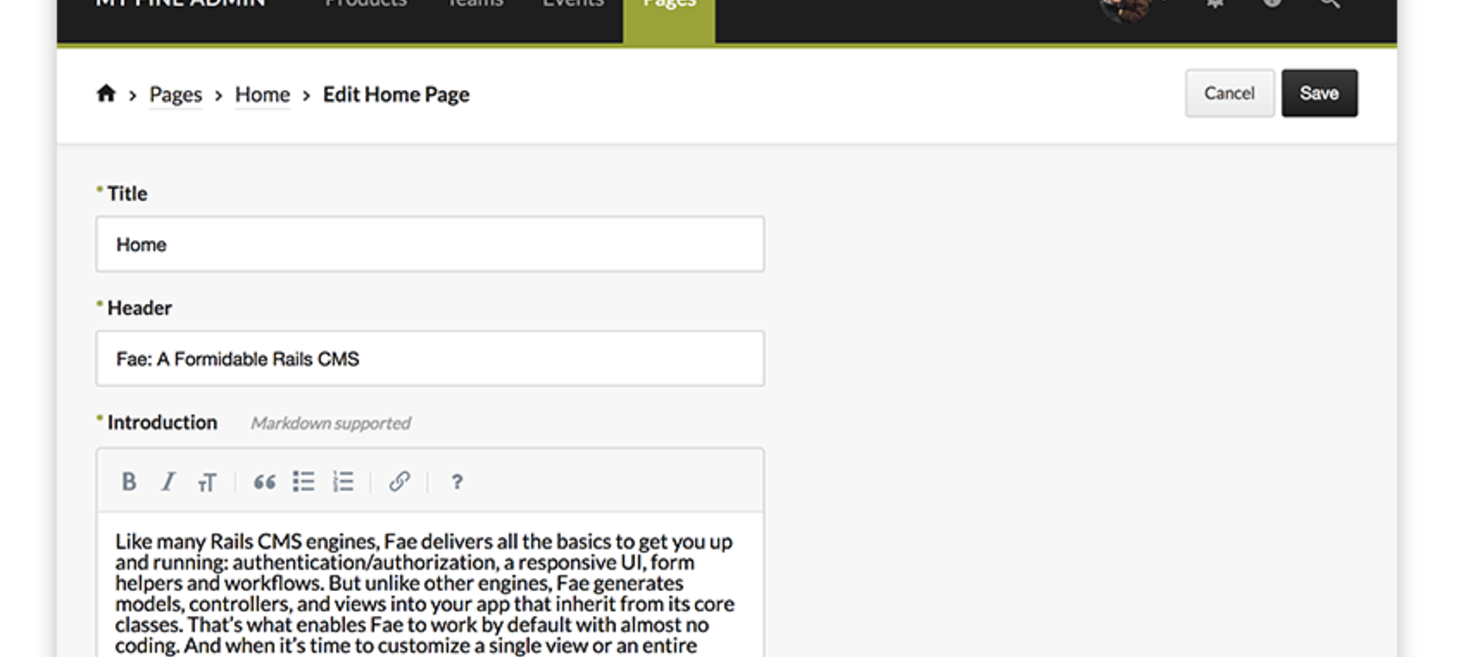The image size is (1460, 657).
Task: Open Markdown help with the question mark
Action: point(457,482)
